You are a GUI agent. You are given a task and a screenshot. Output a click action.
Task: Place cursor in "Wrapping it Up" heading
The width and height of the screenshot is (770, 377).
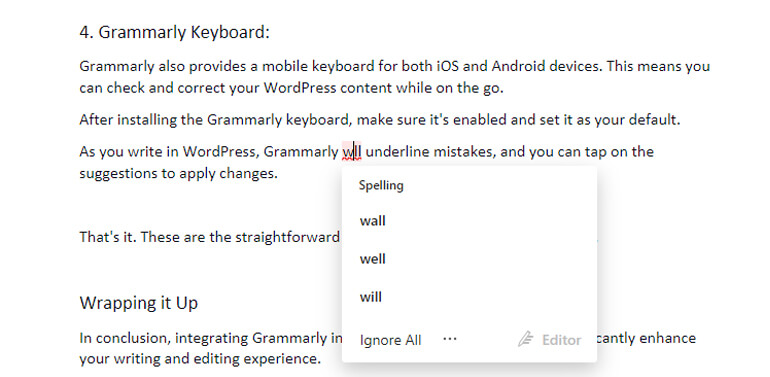[138, 303]
